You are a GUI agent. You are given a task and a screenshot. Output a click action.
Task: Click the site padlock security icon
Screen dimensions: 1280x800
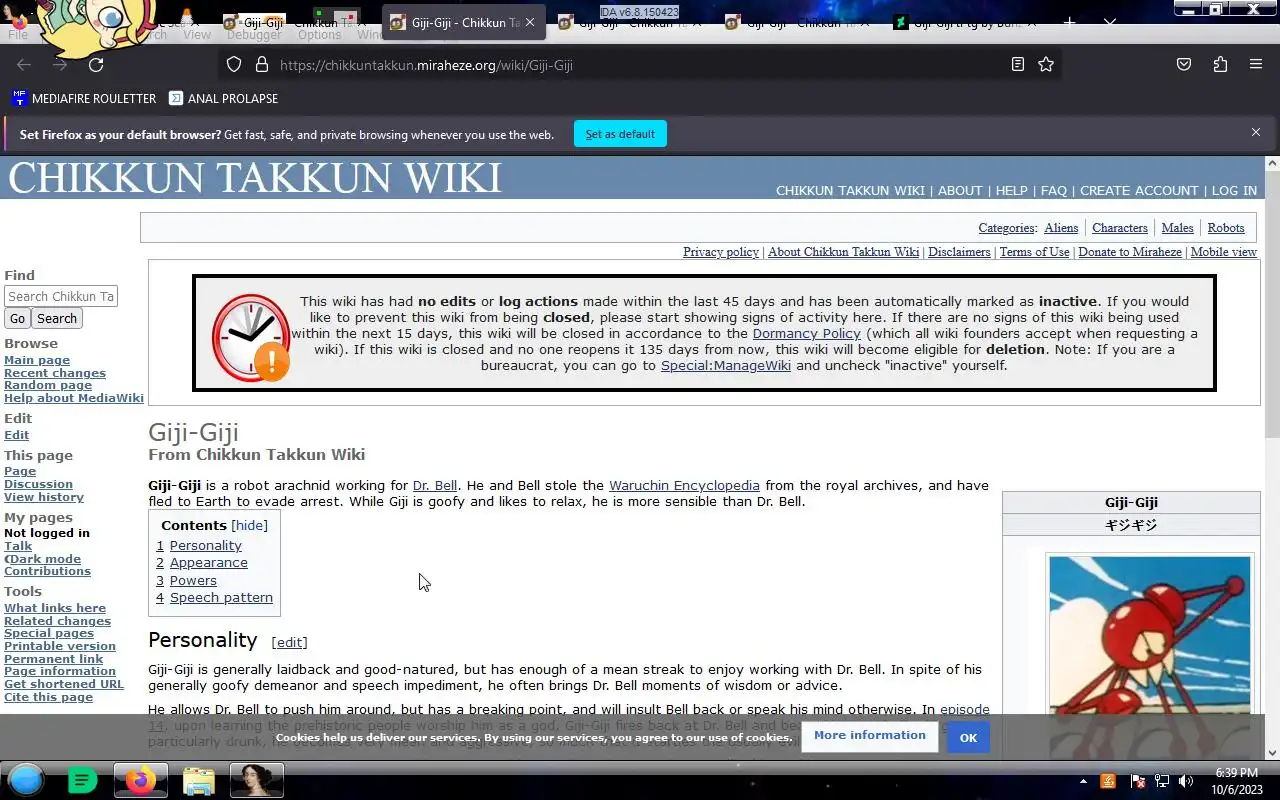(262, 65)
